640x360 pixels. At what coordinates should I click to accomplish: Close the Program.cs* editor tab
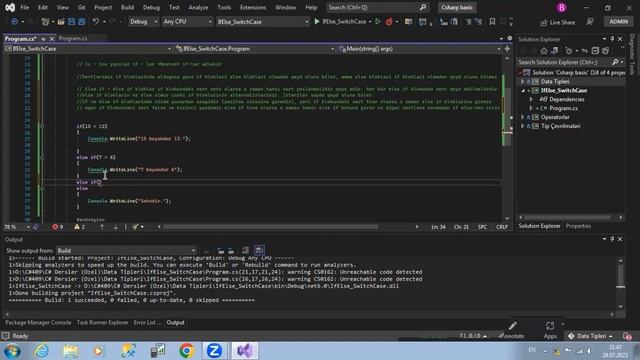point(52,39)
